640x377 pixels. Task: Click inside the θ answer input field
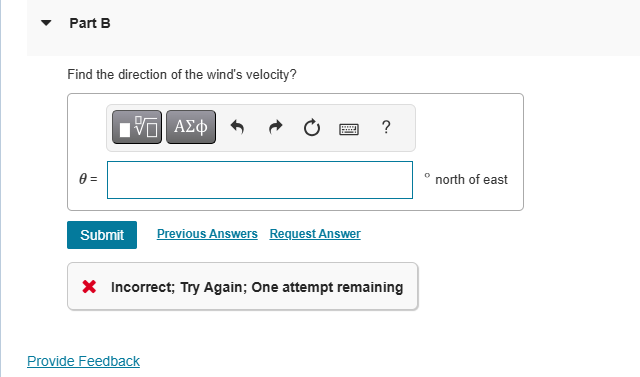click(260, 180)
